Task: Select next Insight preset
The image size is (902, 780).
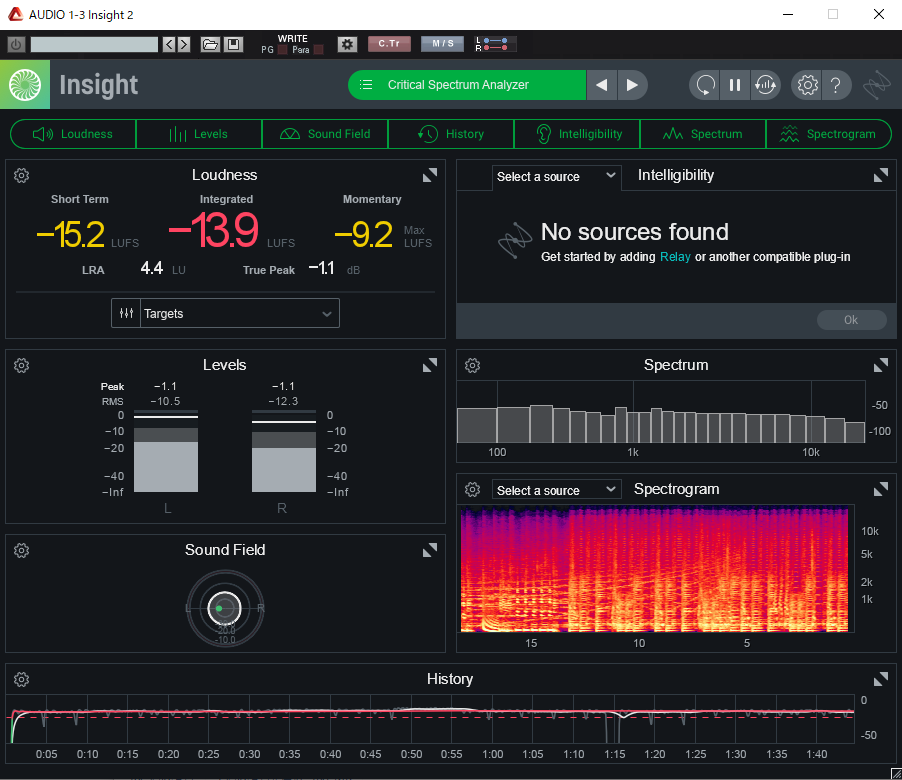Action: (x=632, y=85)
